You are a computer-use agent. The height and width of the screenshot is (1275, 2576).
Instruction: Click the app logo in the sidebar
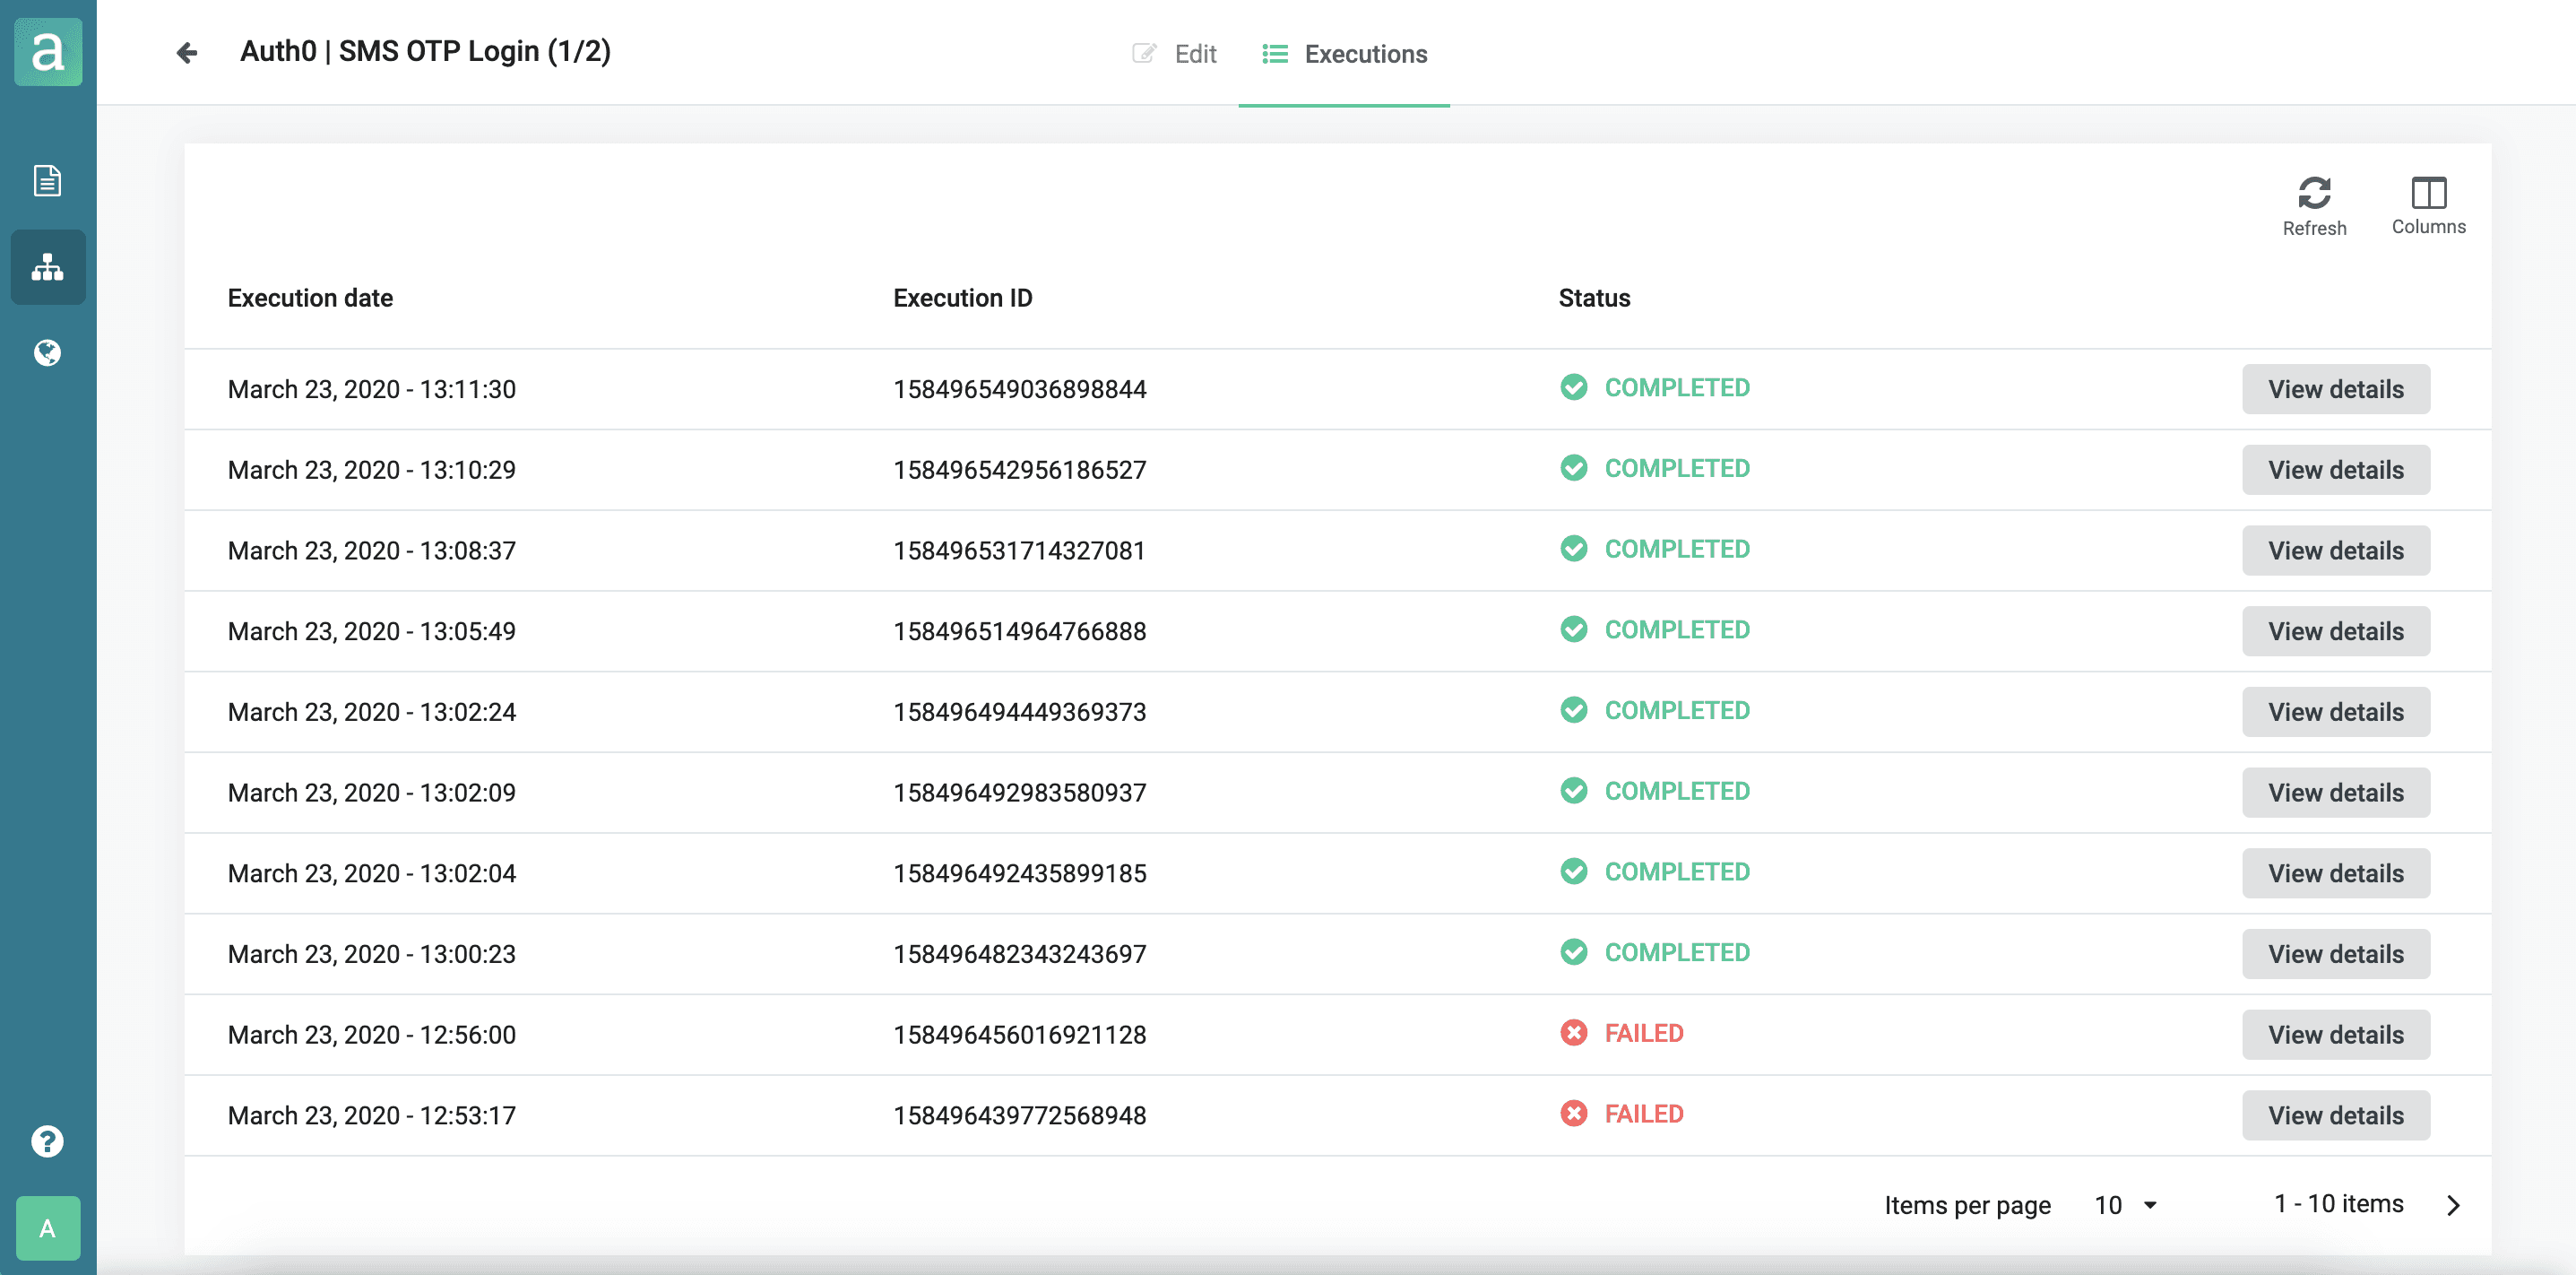[x=48, y=51]
